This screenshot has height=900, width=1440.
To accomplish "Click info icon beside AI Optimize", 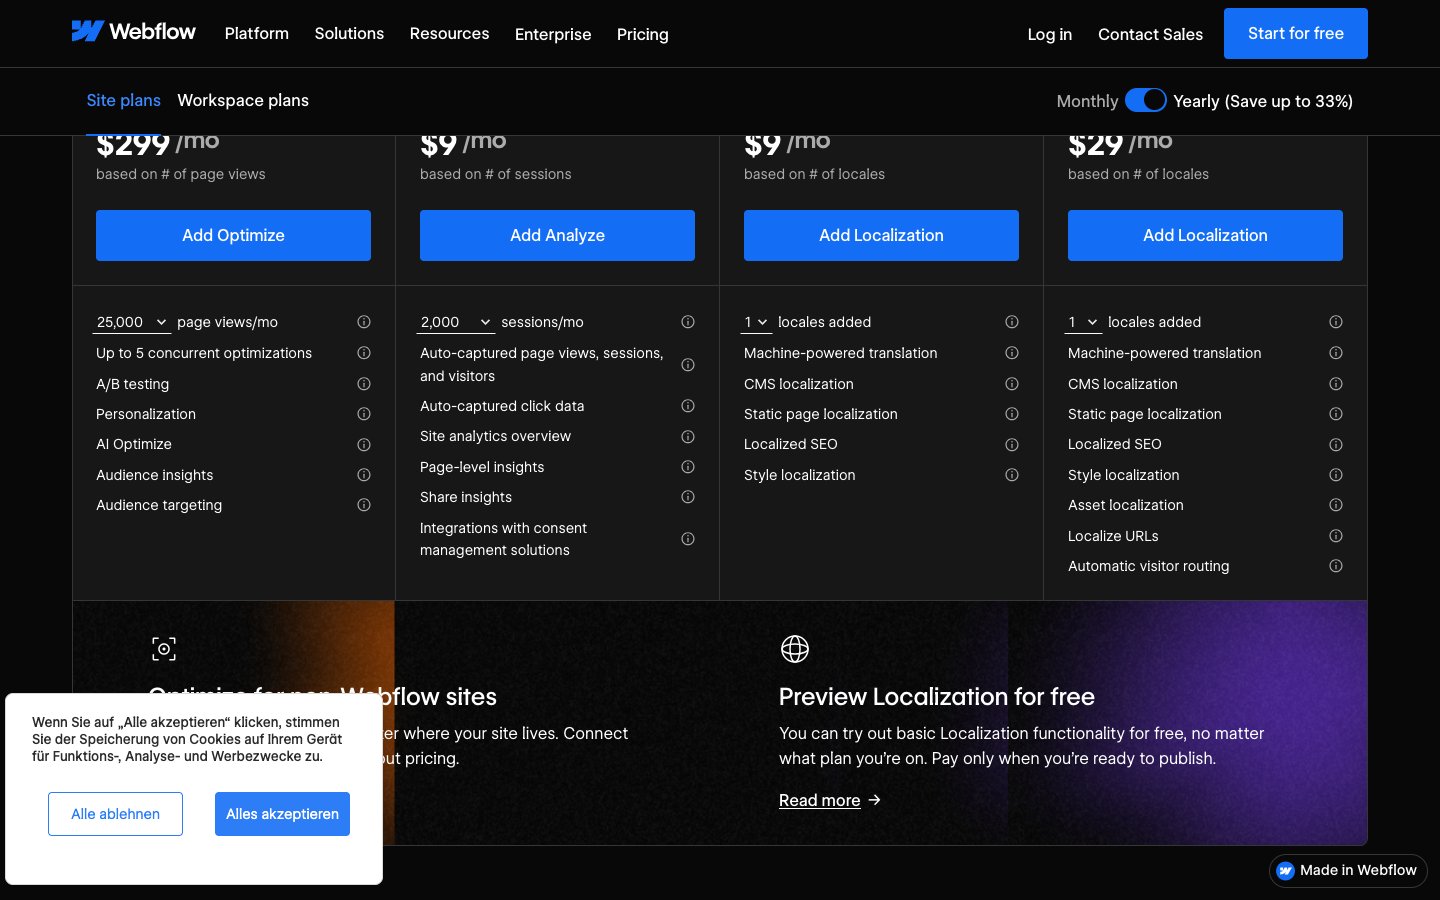I will click(364, 445).
